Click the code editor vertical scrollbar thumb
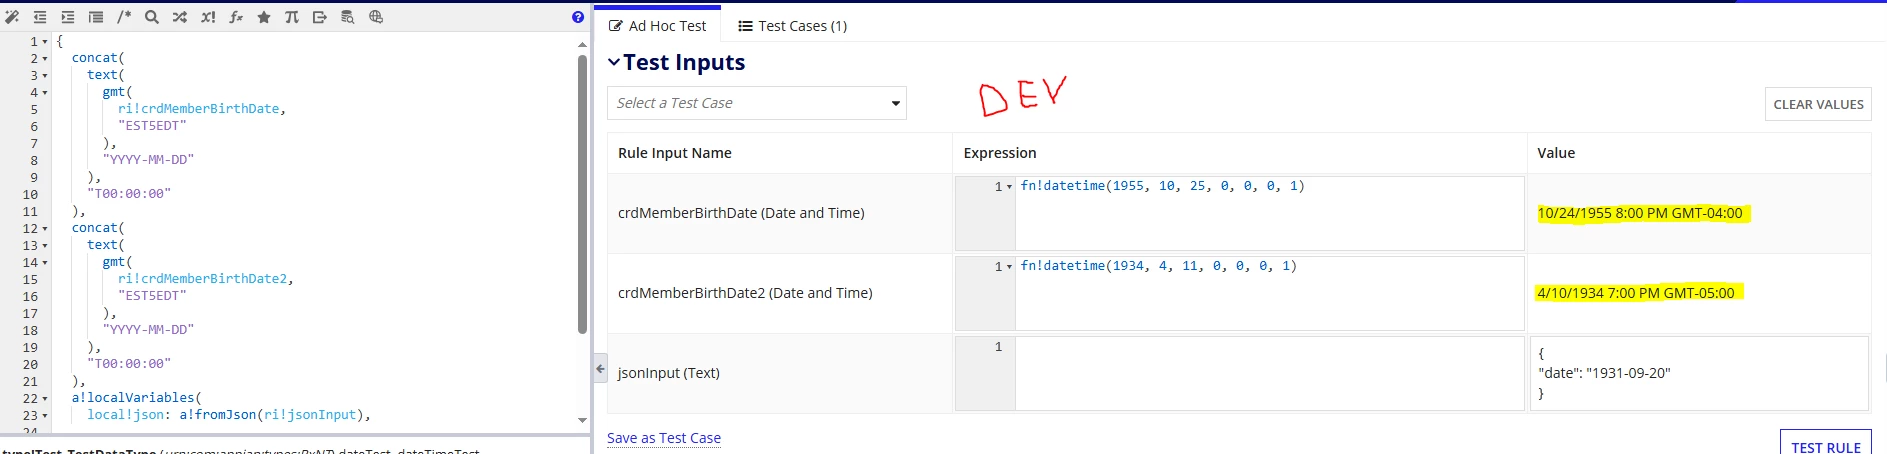 click(x=582, y=194)
